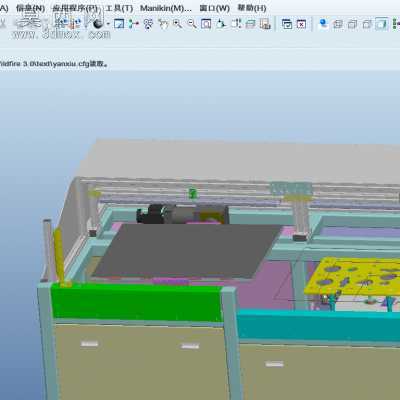
Task: Click the refit-to-screen icon
Action: coord(206,24)
